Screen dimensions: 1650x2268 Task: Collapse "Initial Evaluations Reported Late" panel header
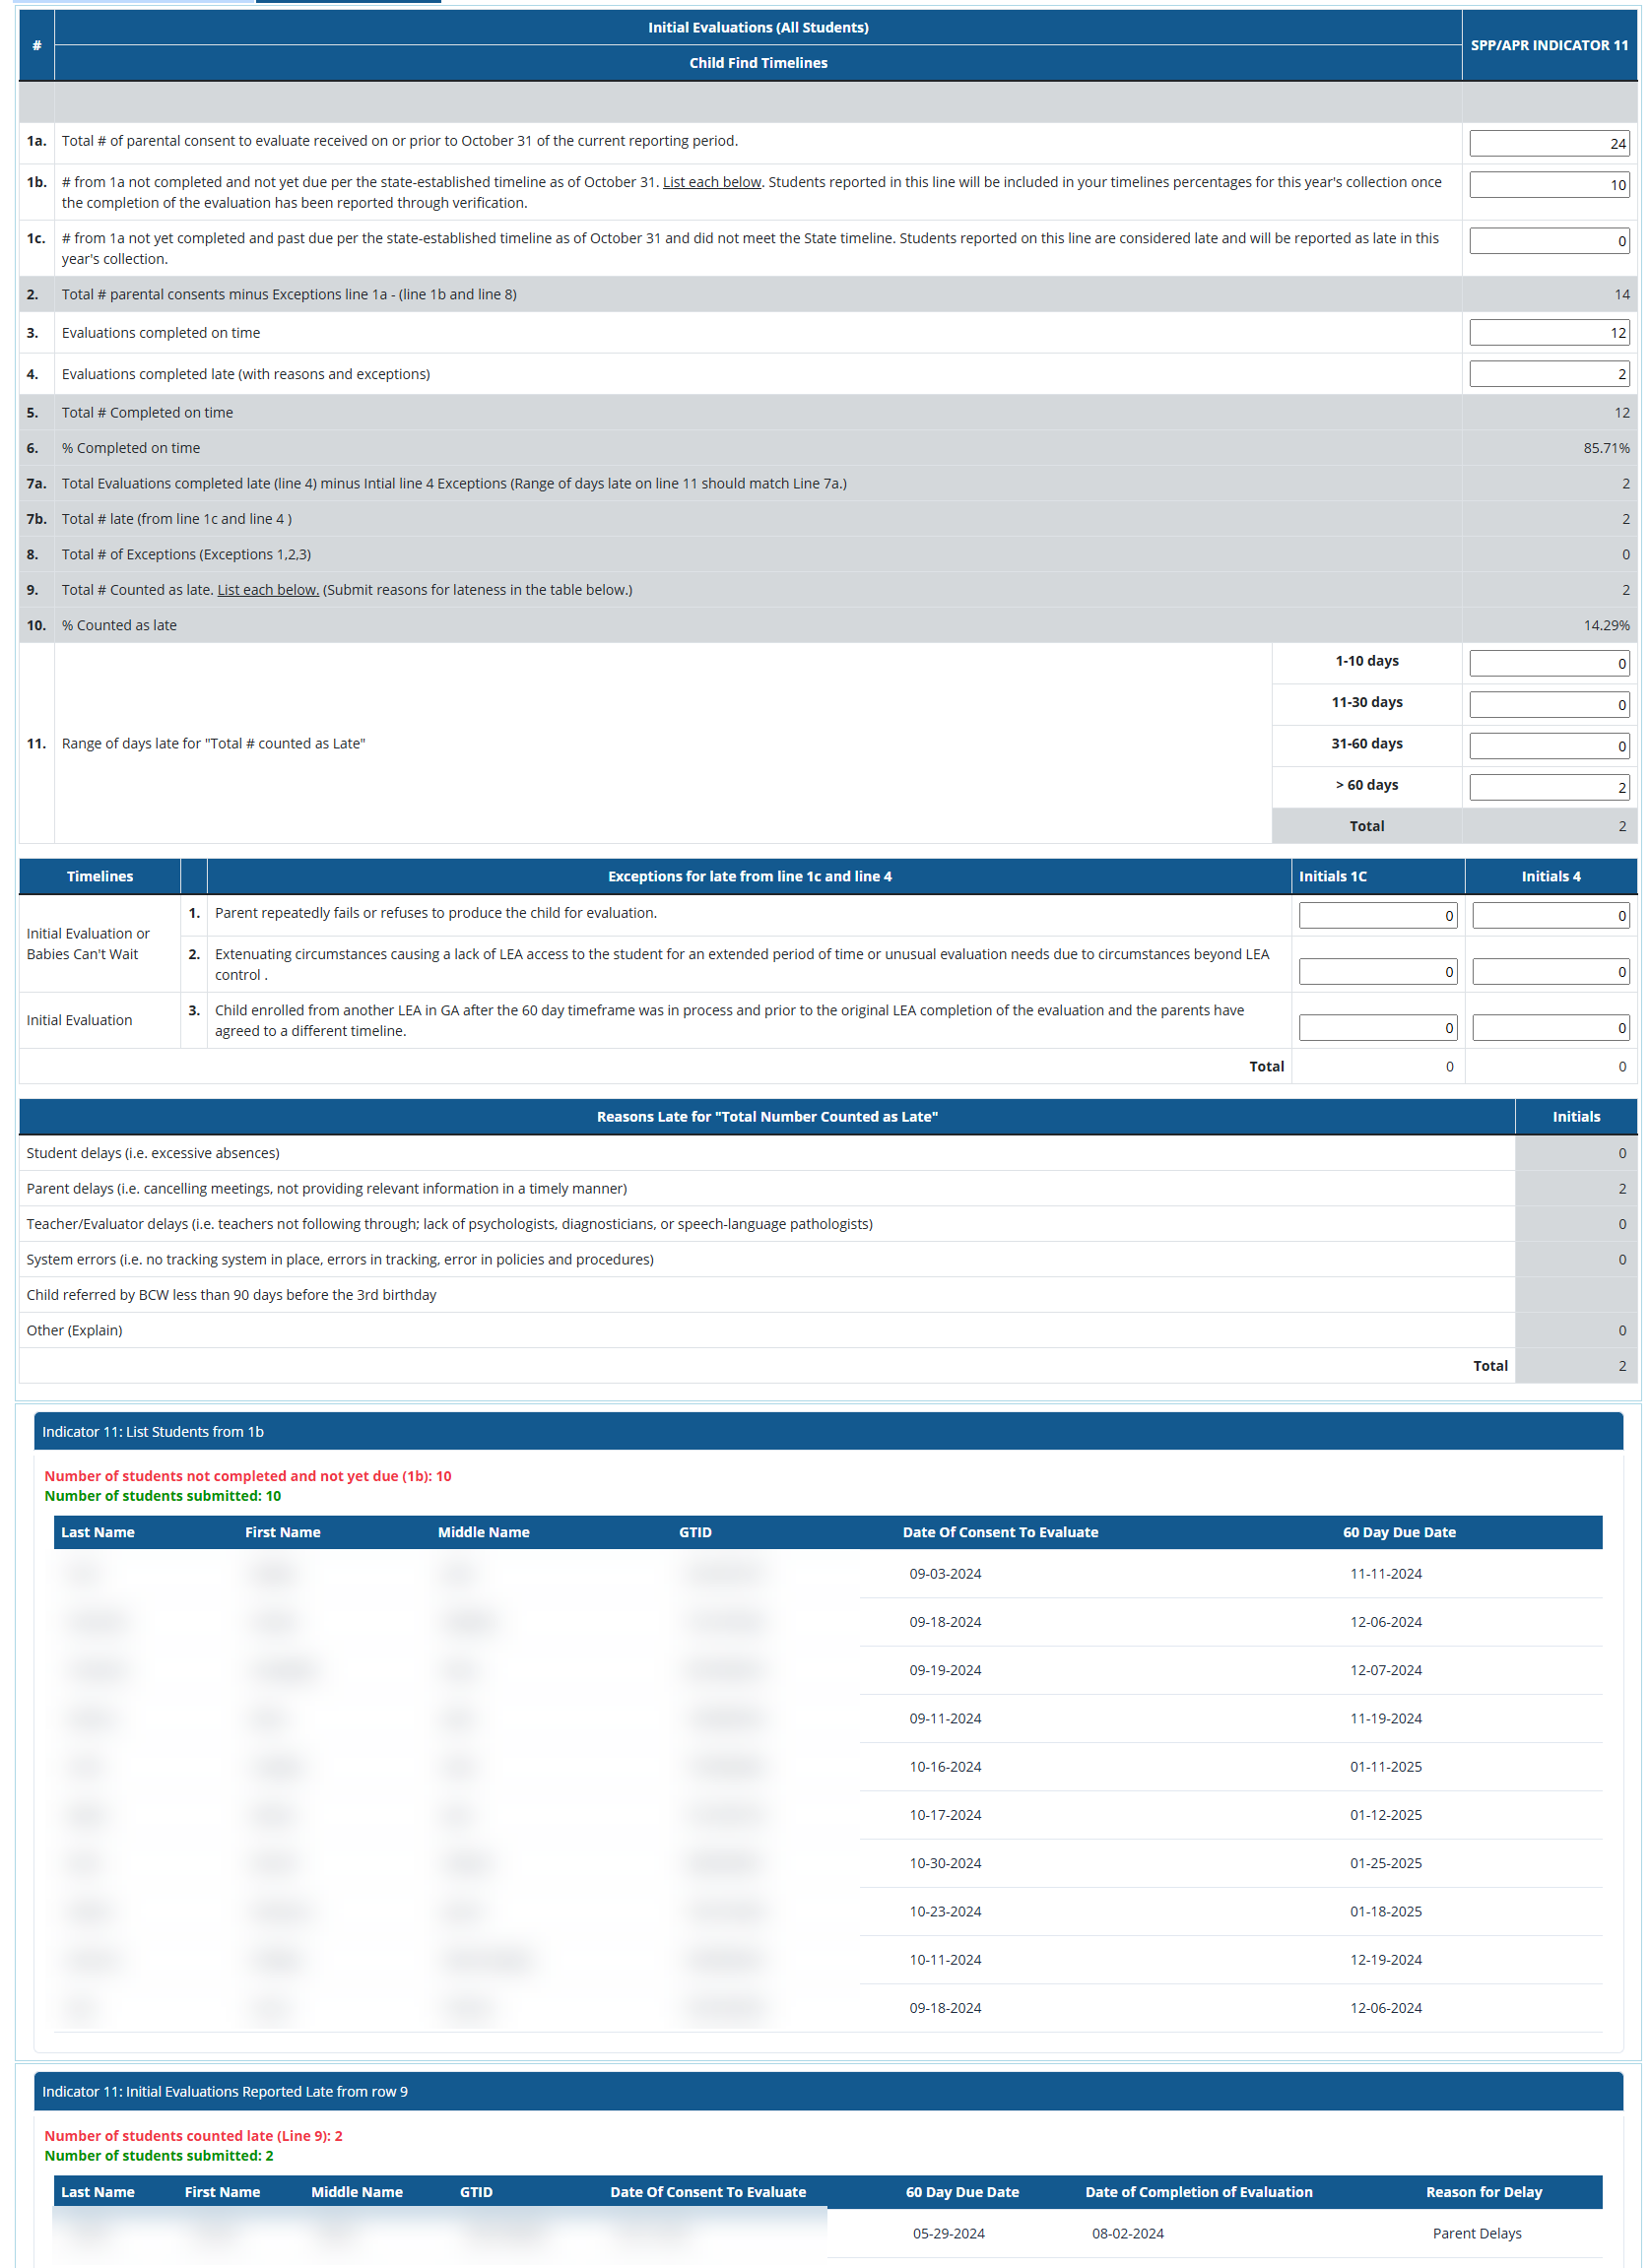(827, 2091)
